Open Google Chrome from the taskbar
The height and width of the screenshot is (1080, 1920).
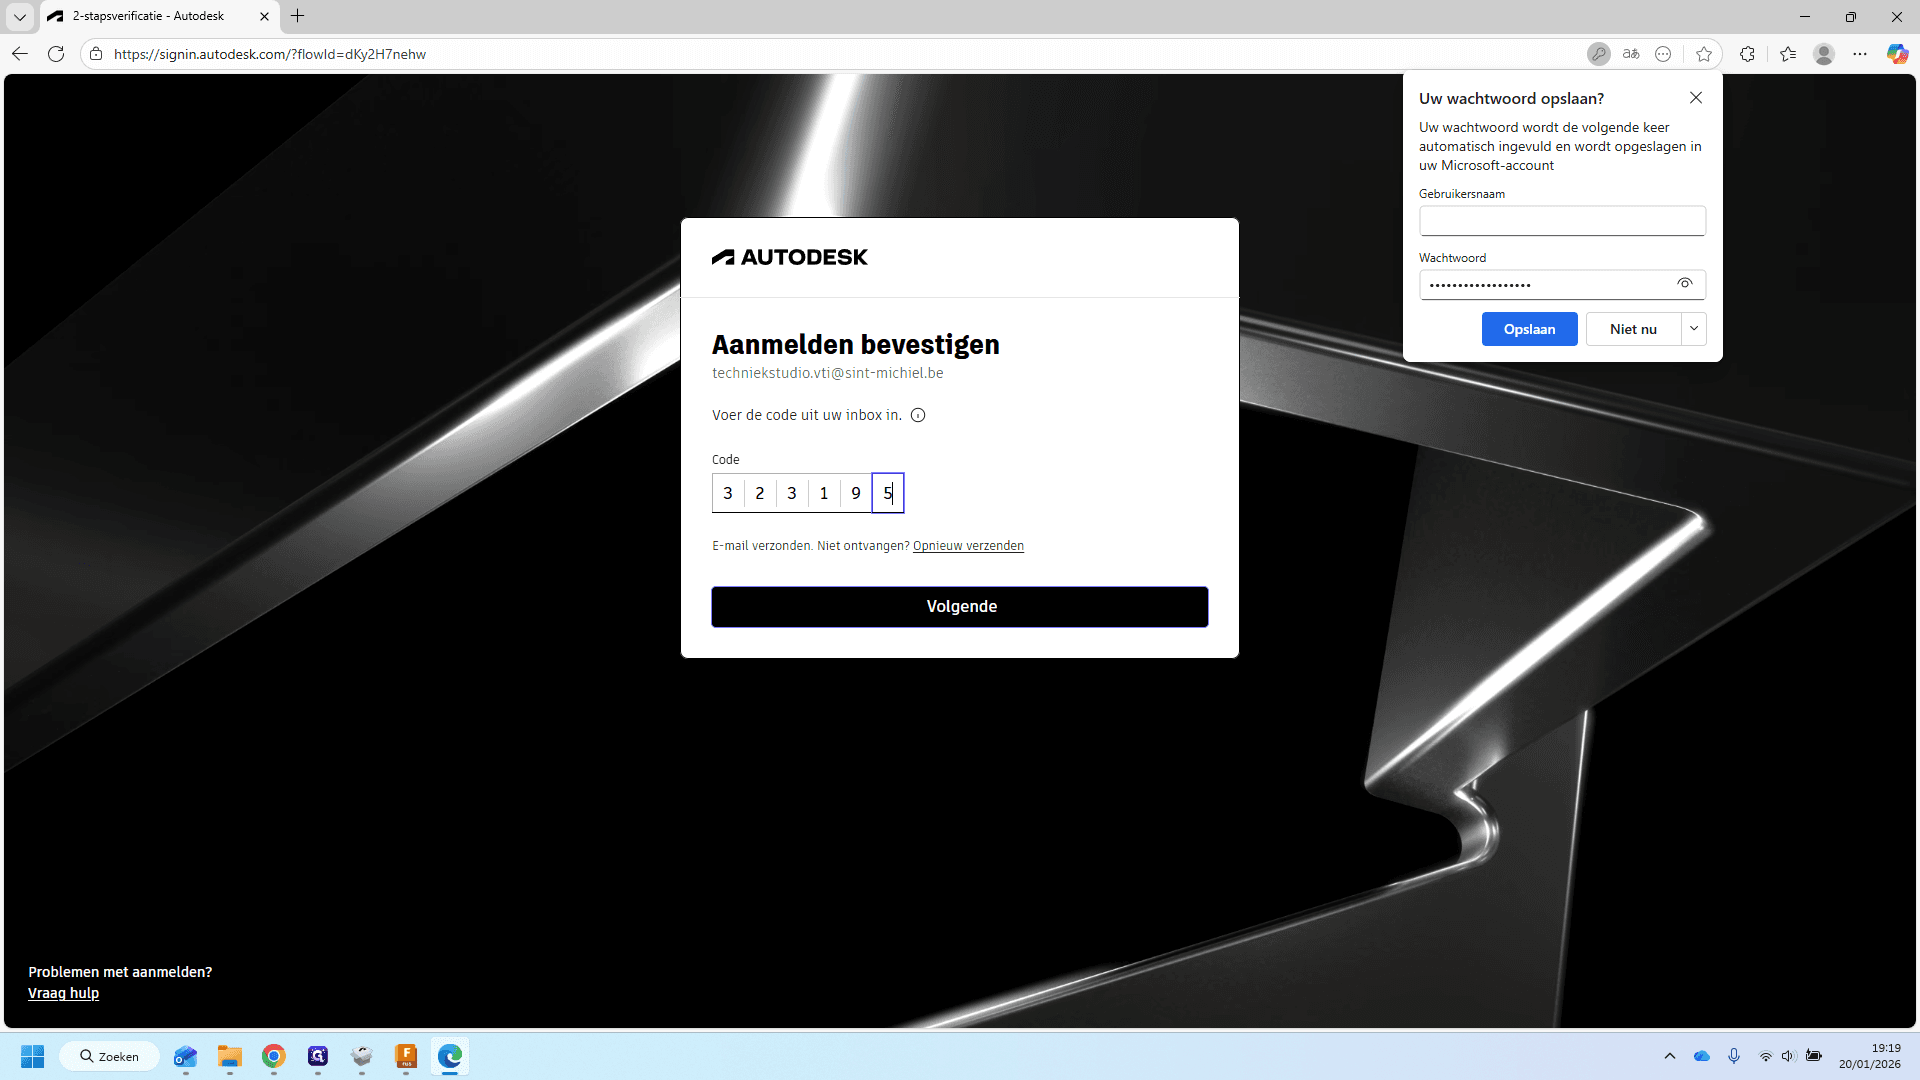274,1056
